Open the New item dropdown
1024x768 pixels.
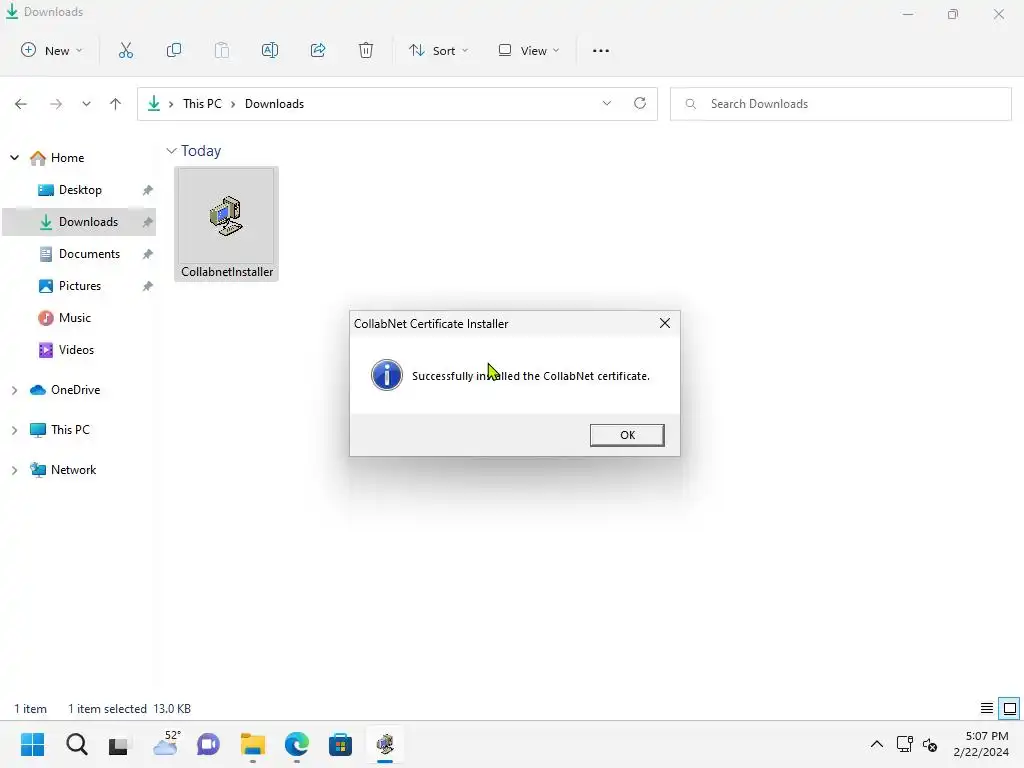pyautogui.click(x=52, y=50)
